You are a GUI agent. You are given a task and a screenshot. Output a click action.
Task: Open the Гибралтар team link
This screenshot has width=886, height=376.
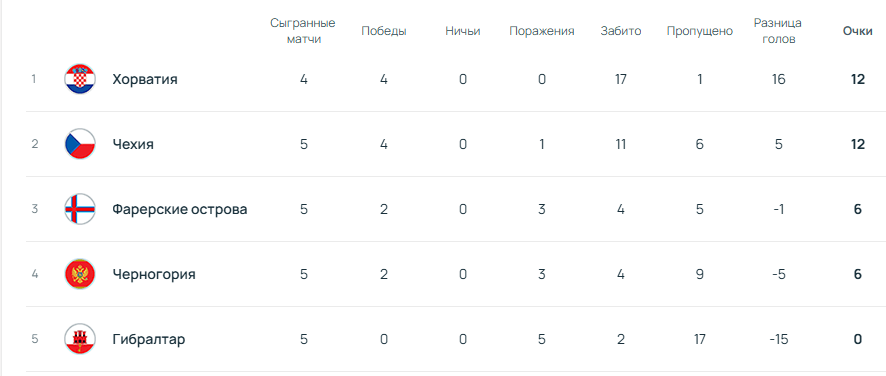tap(149, 339)
